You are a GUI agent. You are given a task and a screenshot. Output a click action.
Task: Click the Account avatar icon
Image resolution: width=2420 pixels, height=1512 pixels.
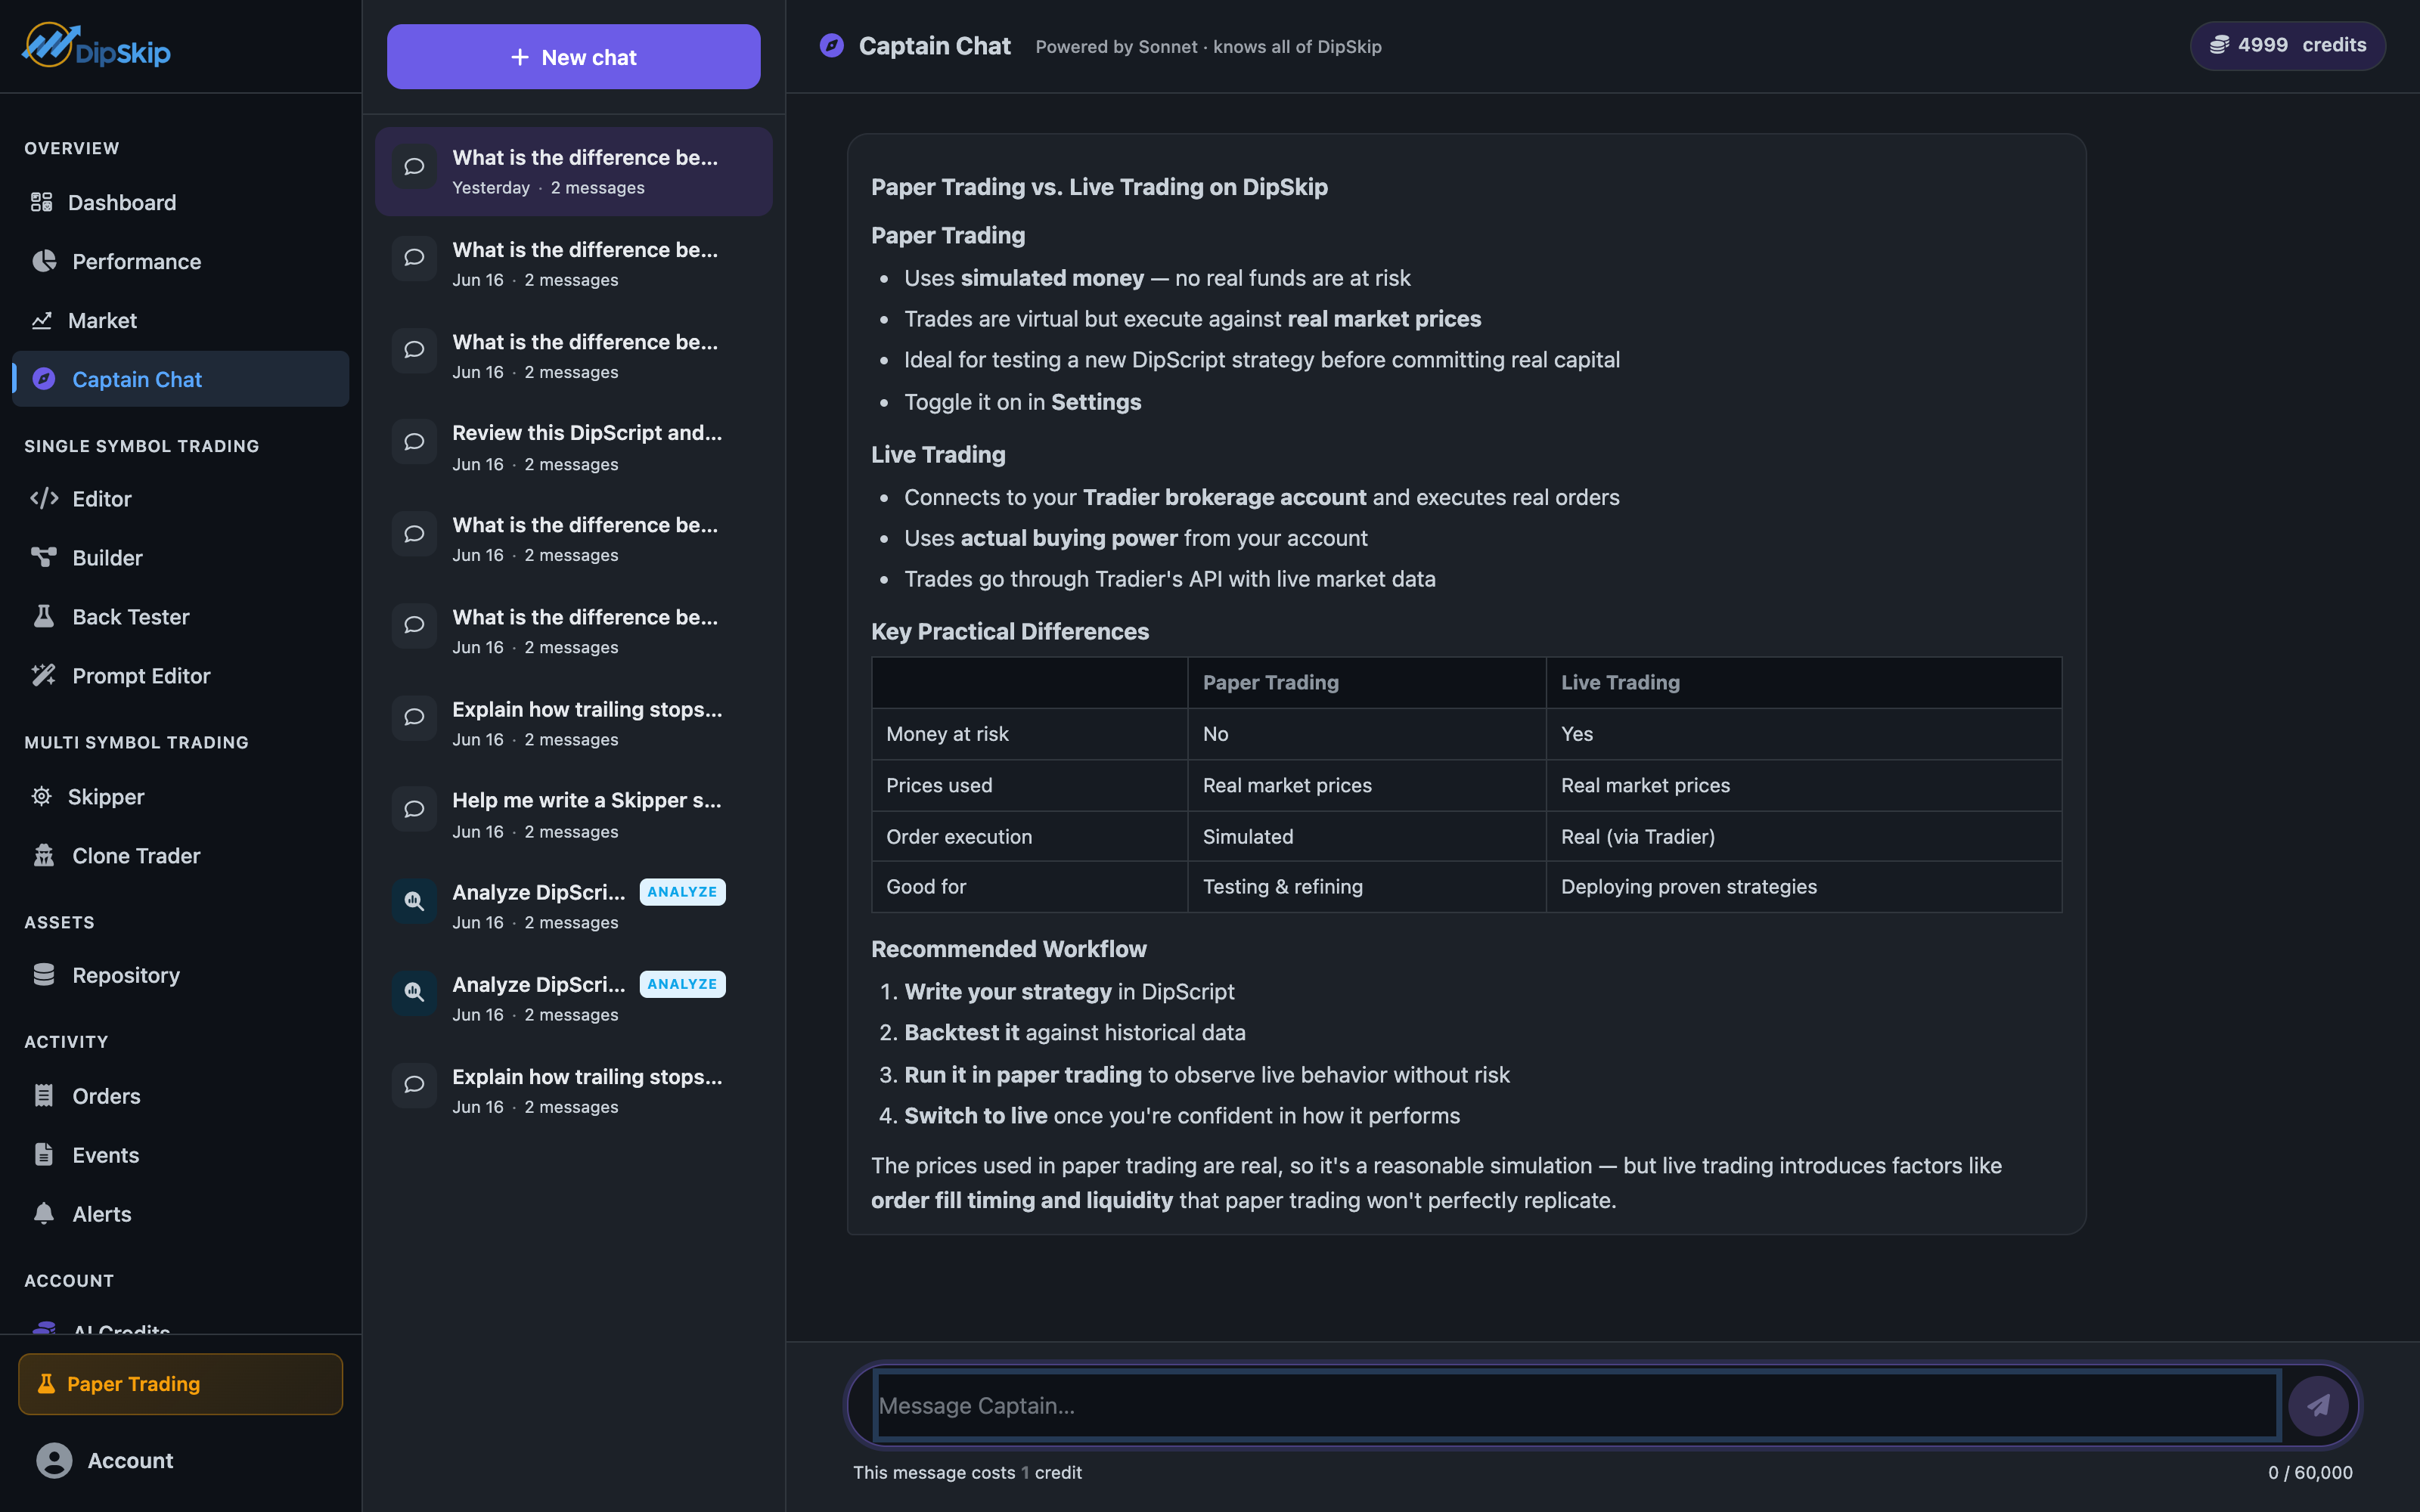coord(54,1460)
